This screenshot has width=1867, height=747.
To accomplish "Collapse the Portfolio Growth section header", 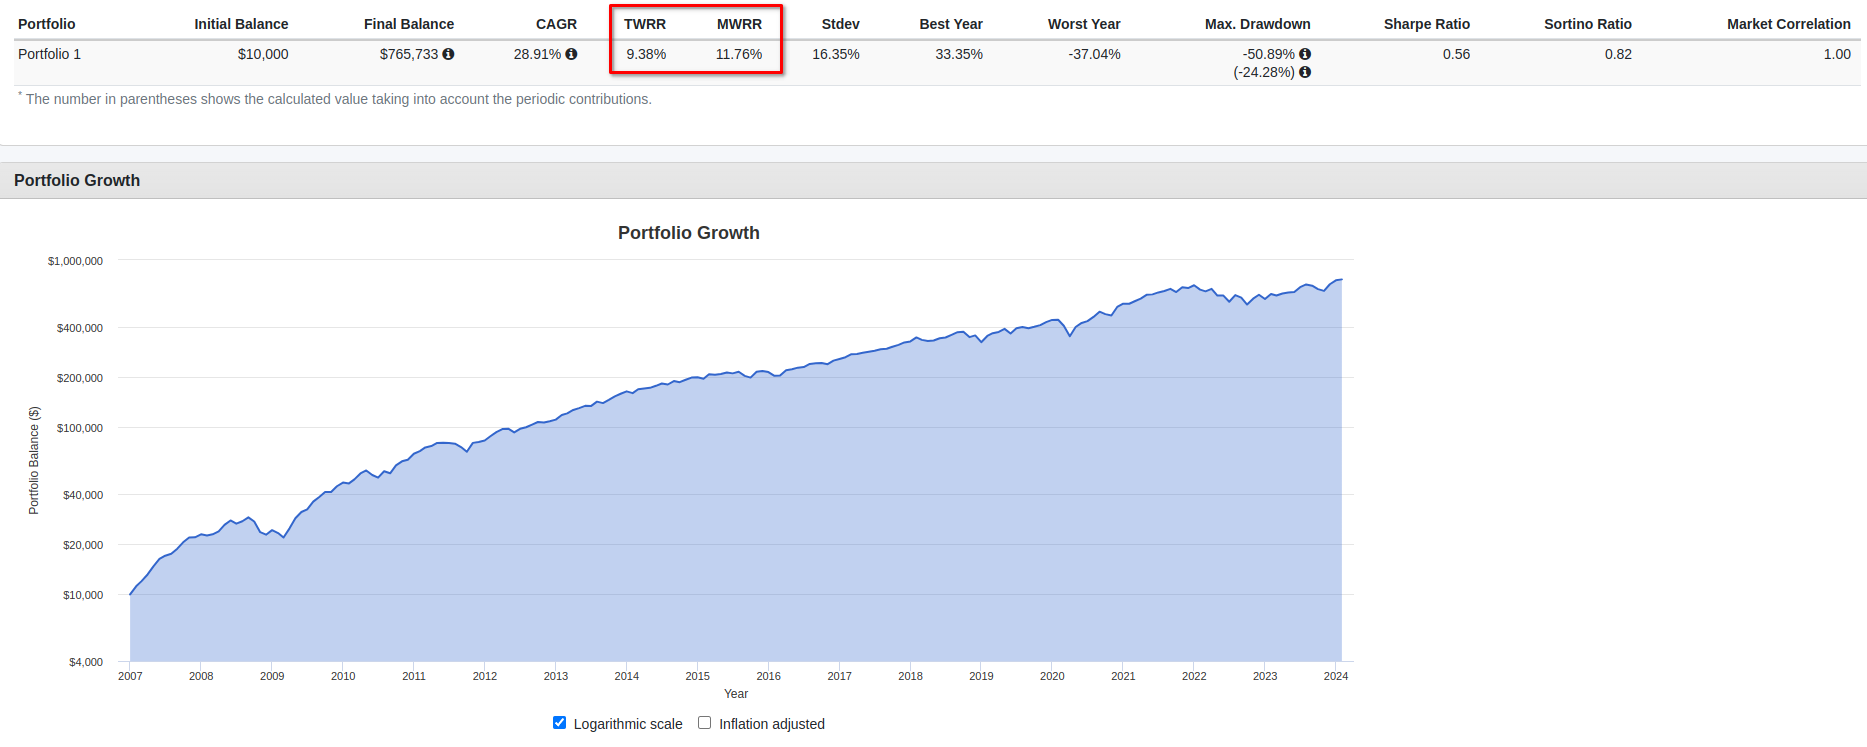I will [77, 180].
